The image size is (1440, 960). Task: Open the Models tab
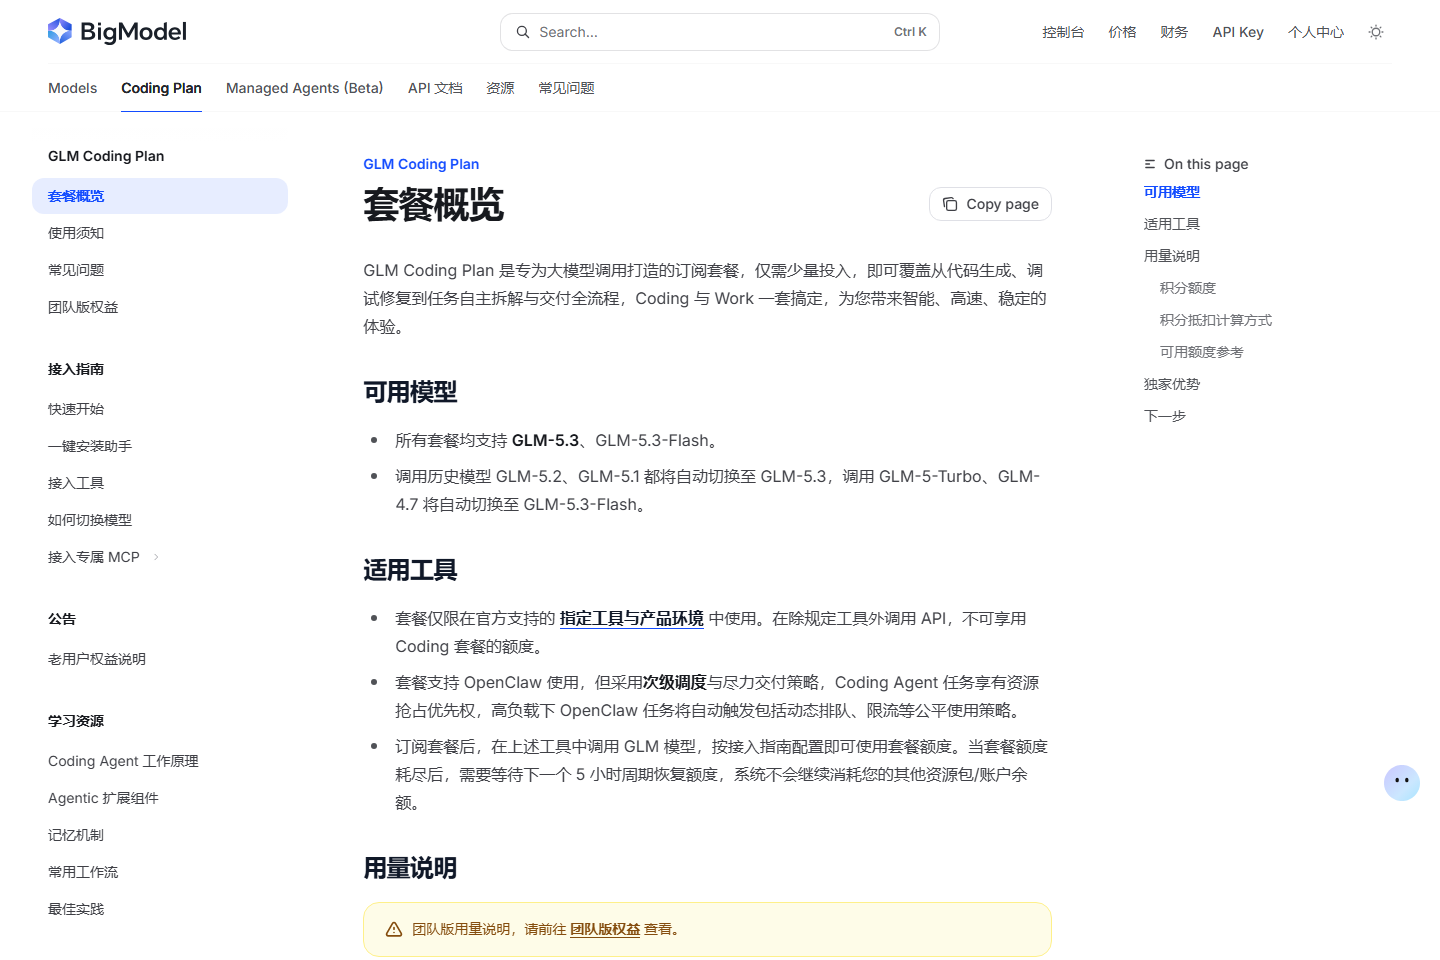click(73, 88)
